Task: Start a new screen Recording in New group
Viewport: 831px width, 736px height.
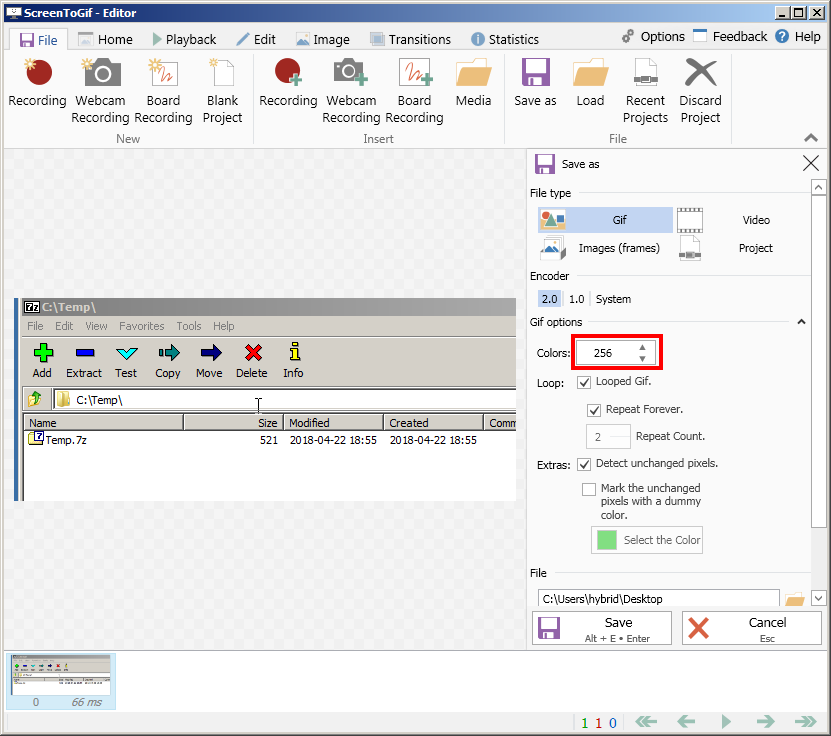Action: [37, 83]
